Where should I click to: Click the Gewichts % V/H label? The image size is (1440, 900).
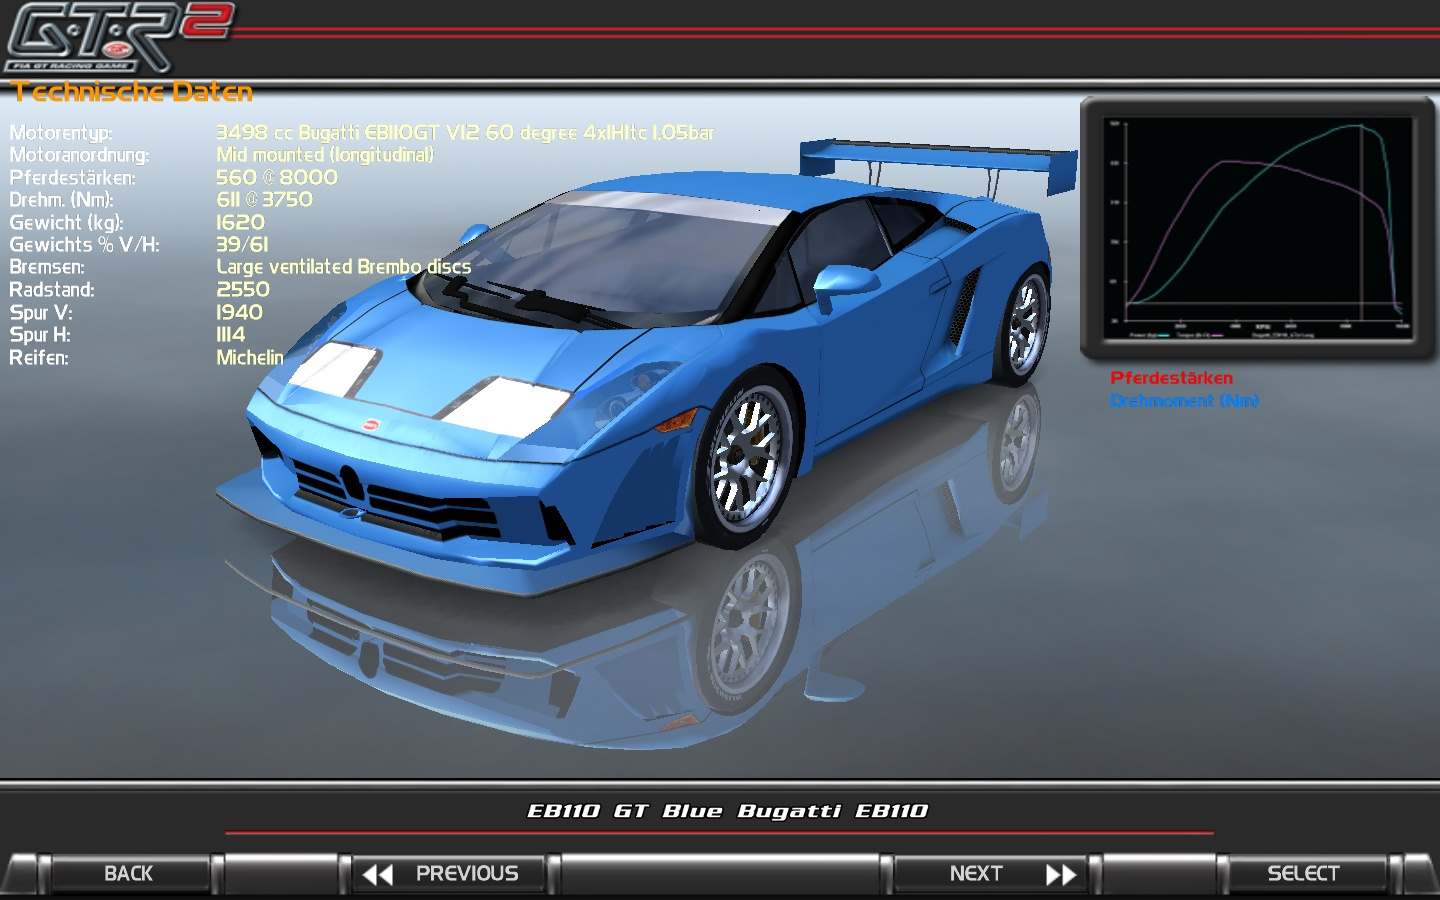(84, 245)
